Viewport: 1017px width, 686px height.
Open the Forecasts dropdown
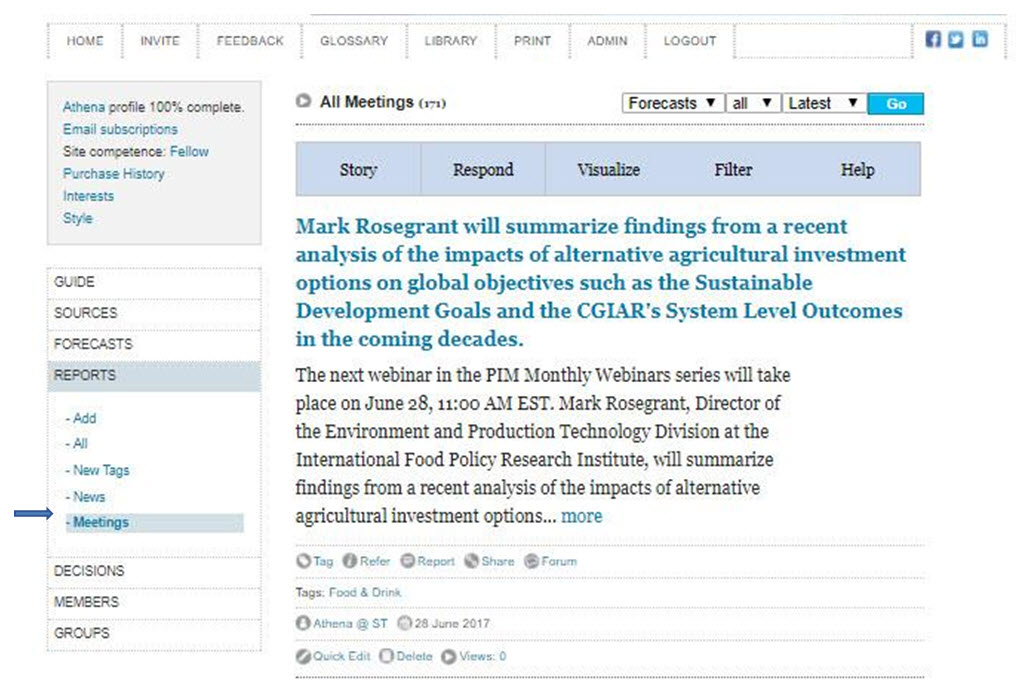[673, 103]
